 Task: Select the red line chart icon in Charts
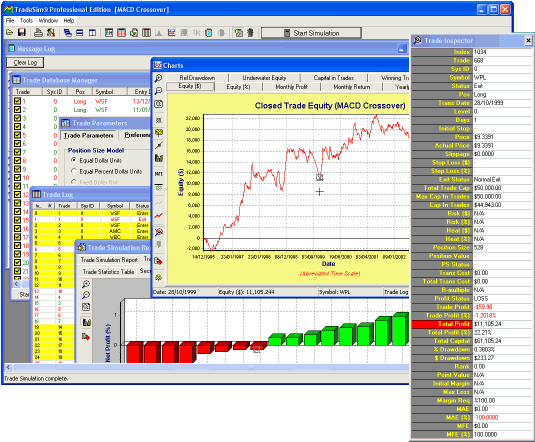[159, 216]
